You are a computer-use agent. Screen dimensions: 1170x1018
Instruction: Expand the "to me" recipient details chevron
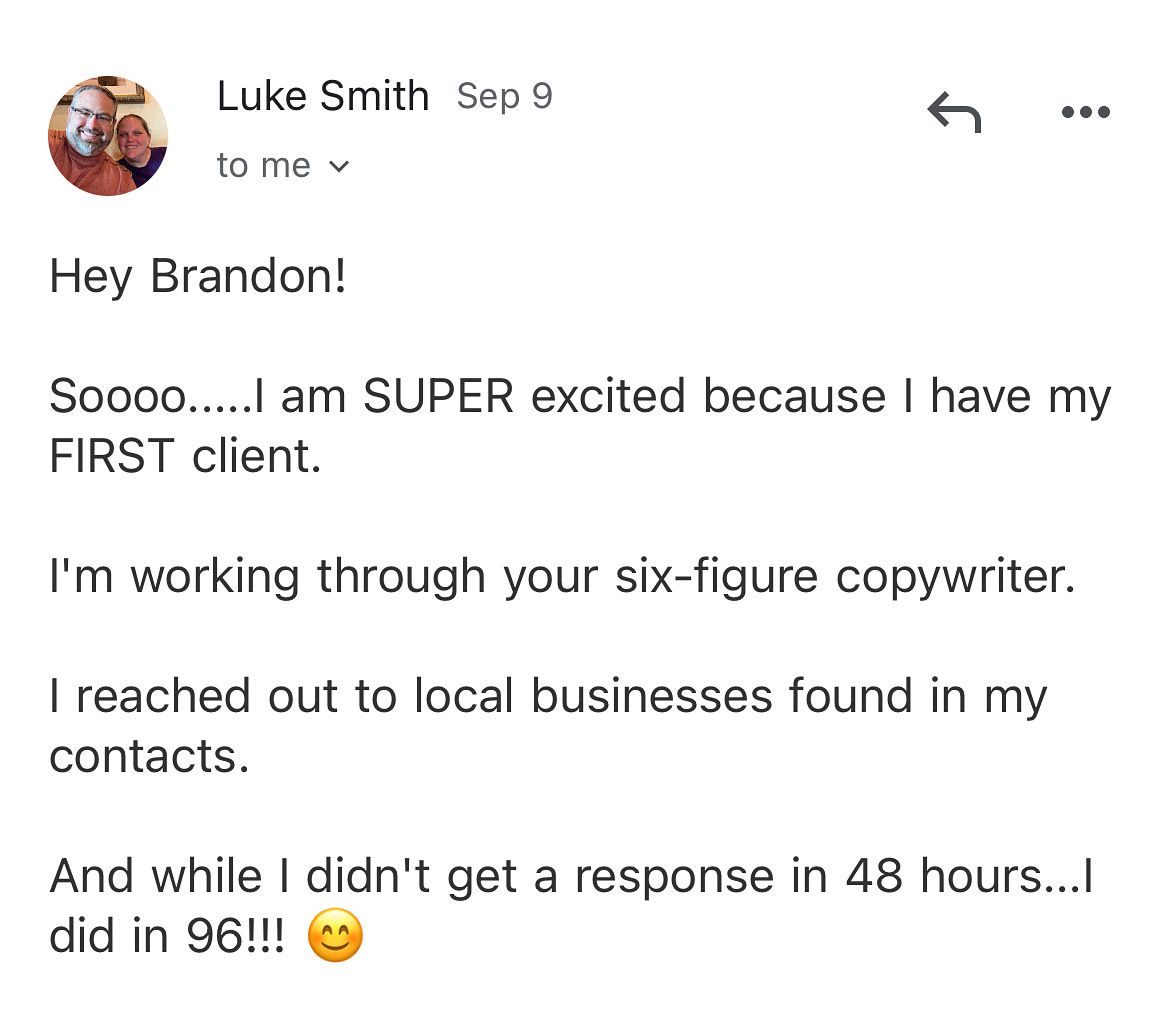pos(339,166)
